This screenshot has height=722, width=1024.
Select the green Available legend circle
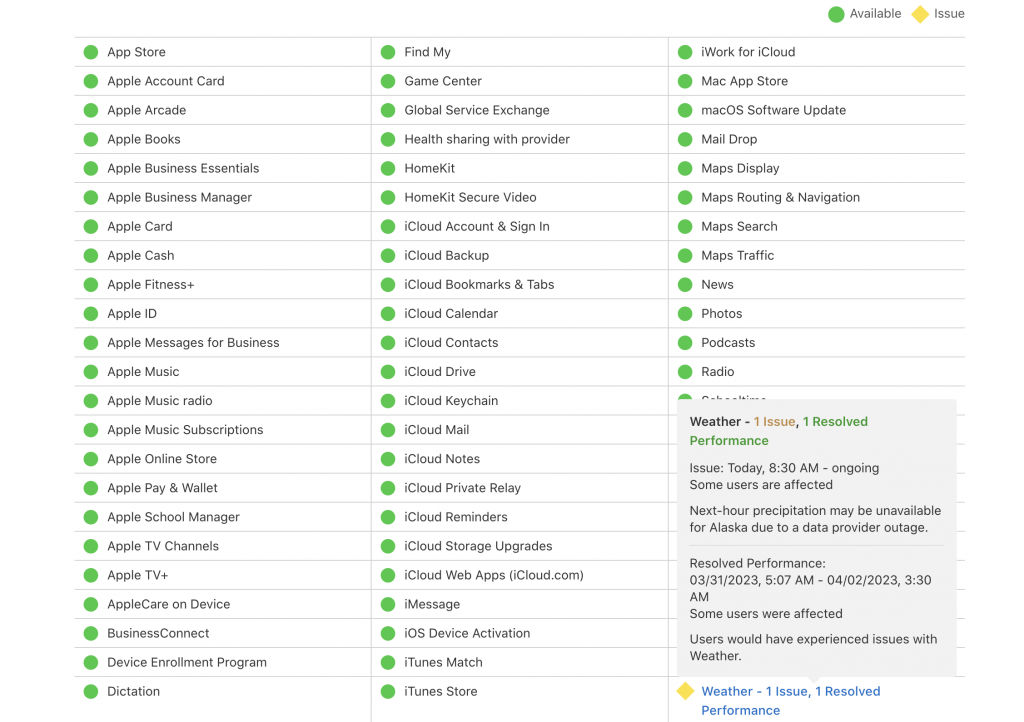[x=836, y=14]
